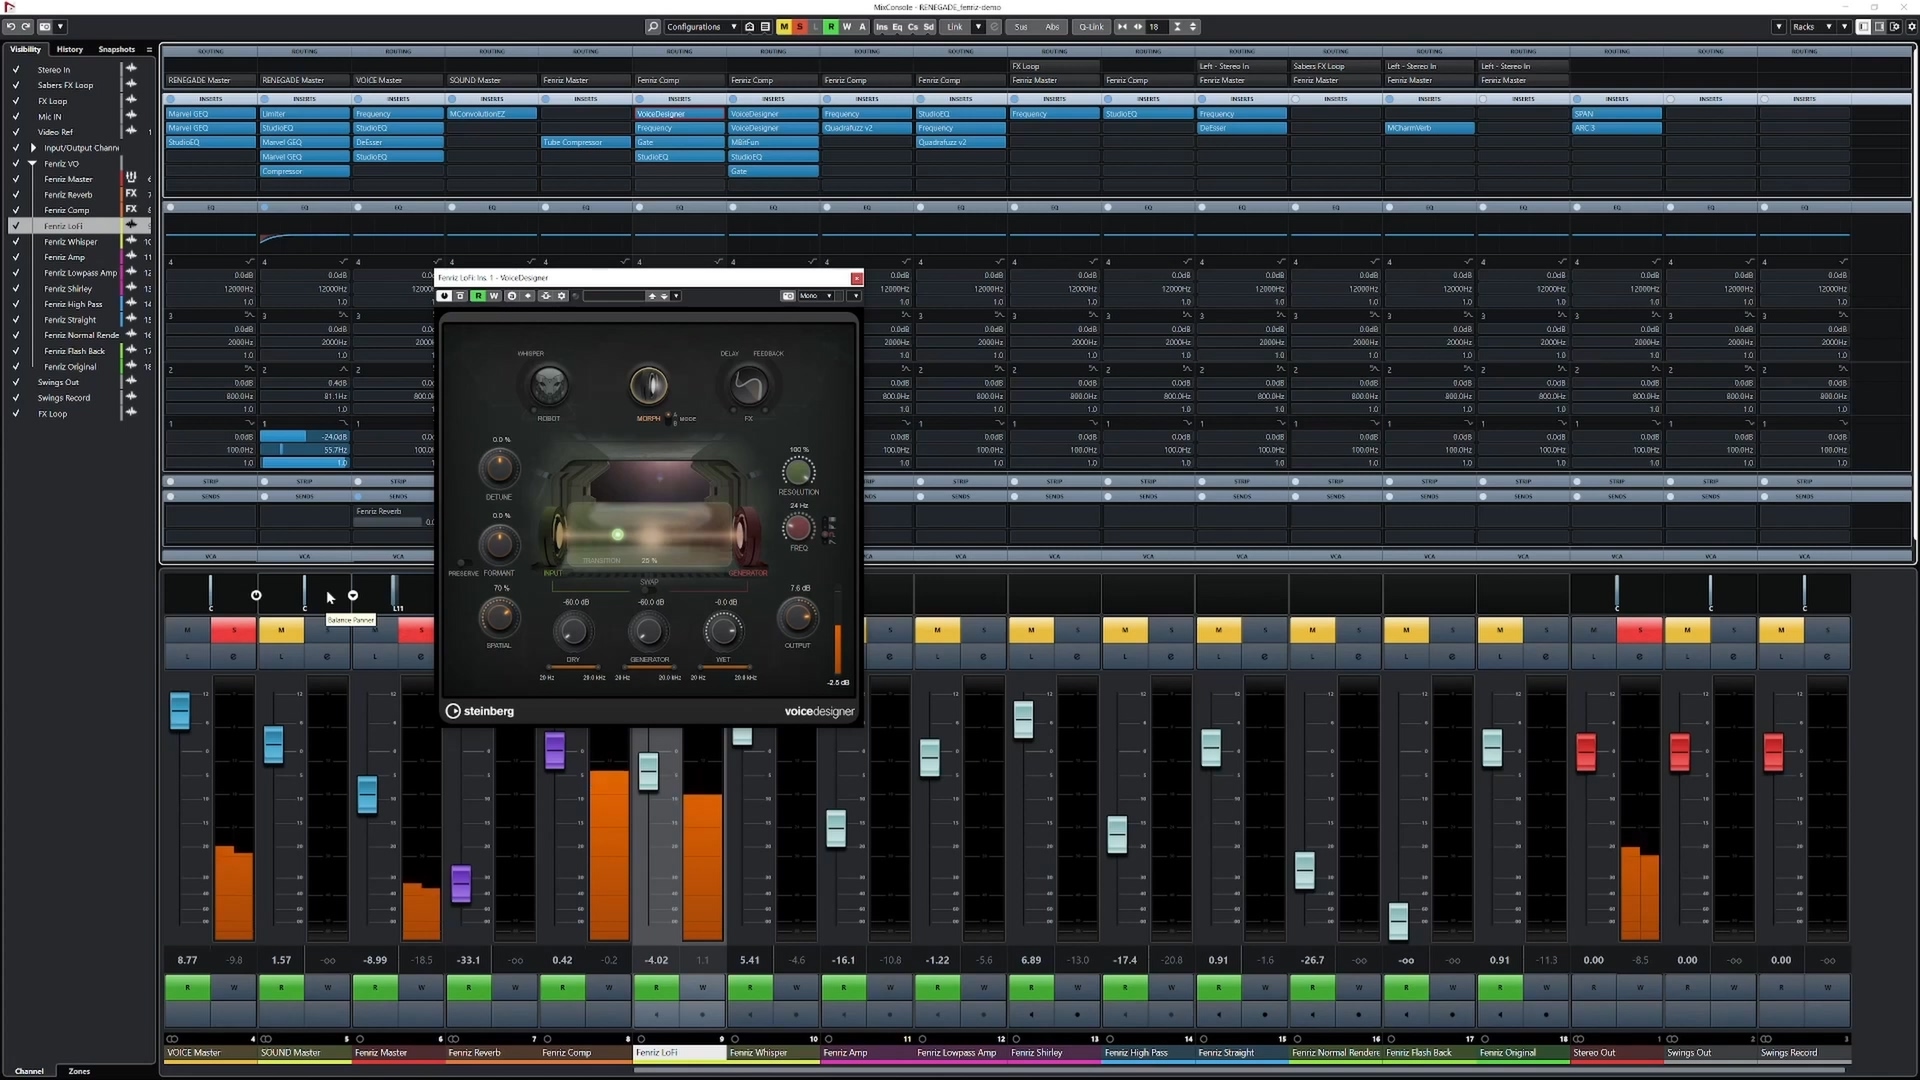The width and height of the screenshot is (1920, 1080).
Task: Click the Fenriz LoFi channel name label
Action: tap(679, 1053)
